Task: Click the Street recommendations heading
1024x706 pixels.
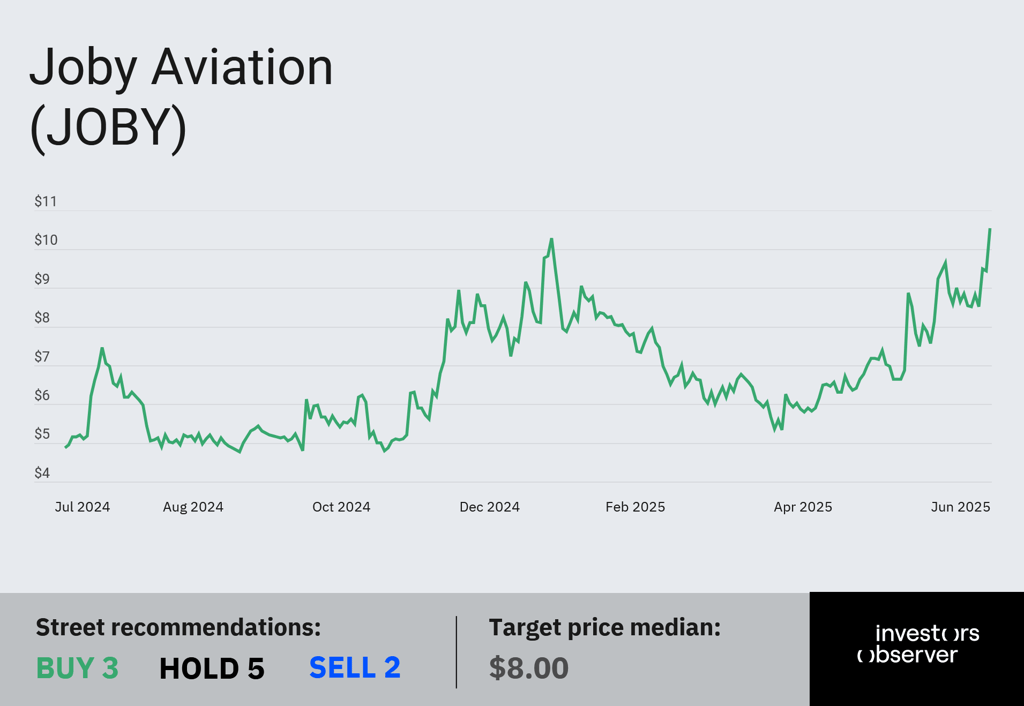Action: pos(178,628)
